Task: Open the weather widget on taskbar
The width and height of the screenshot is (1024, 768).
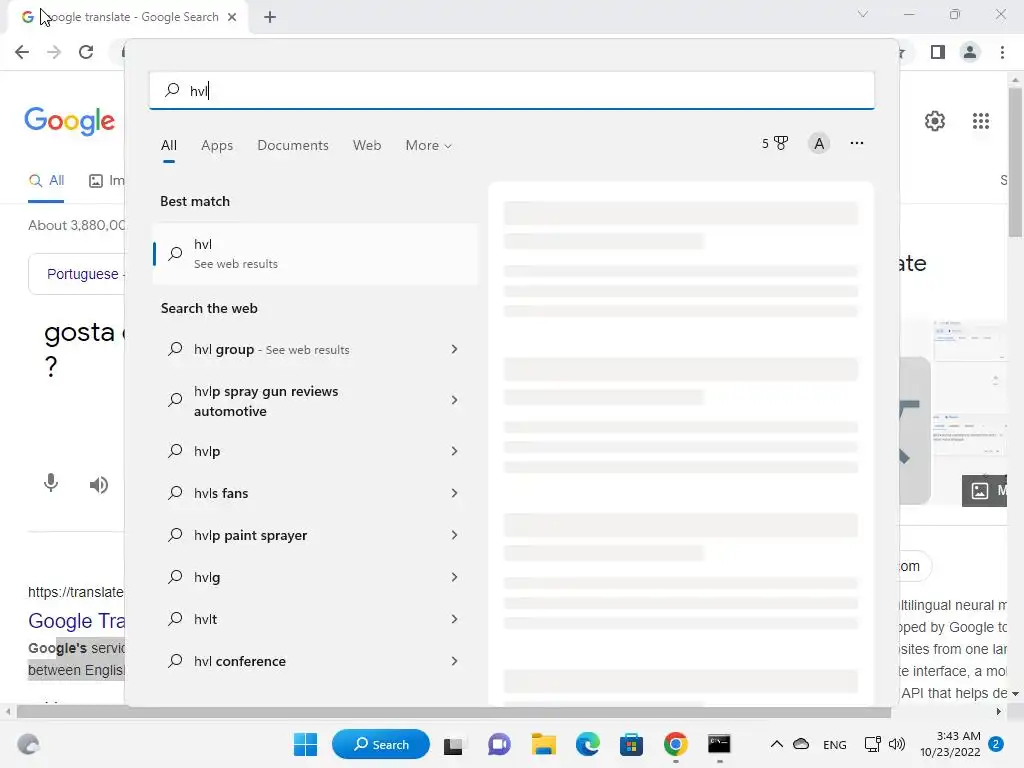Action: (28, 744)
